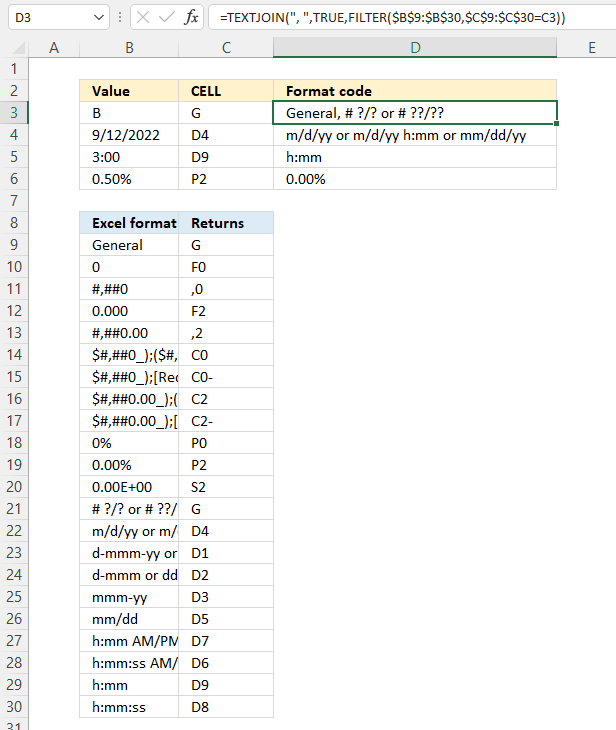Open the Name Box dropdown arrow
Viewport: 616px width, 730px height.
[99, 18]
